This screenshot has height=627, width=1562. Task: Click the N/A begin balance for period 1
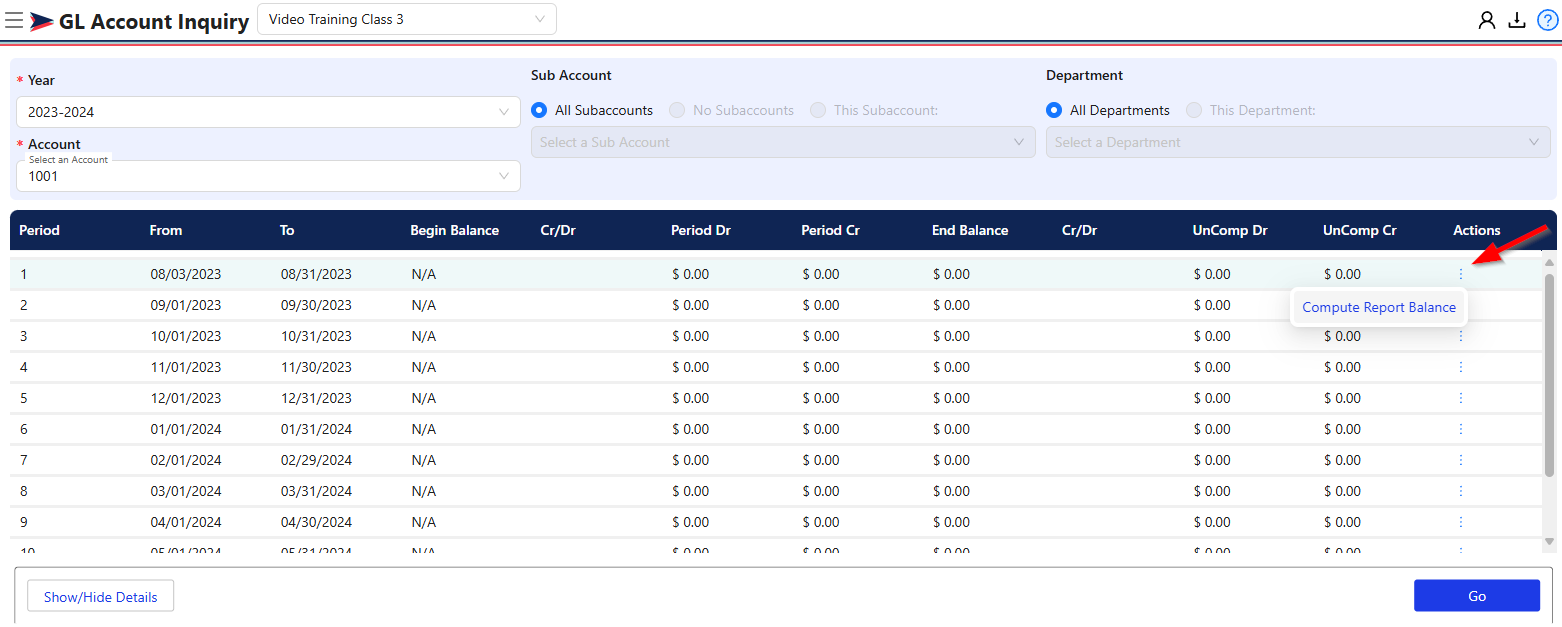coord(424,274)
